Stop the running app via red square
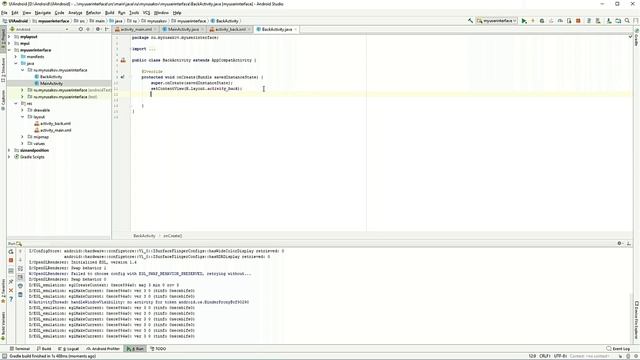Image resolution: width=640 pixels, height=360 pixels. point(578,20)
